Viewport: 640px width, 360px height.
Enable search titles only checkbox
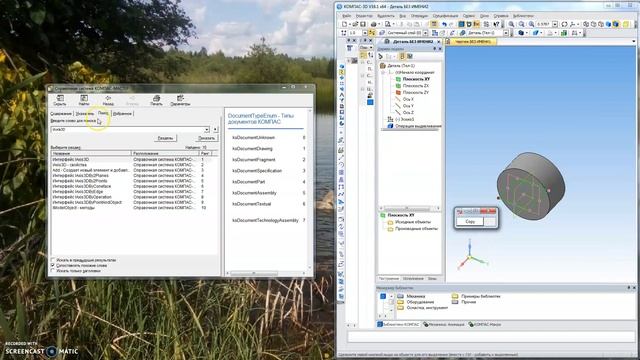pyautogui.click(x=53, y=271)
